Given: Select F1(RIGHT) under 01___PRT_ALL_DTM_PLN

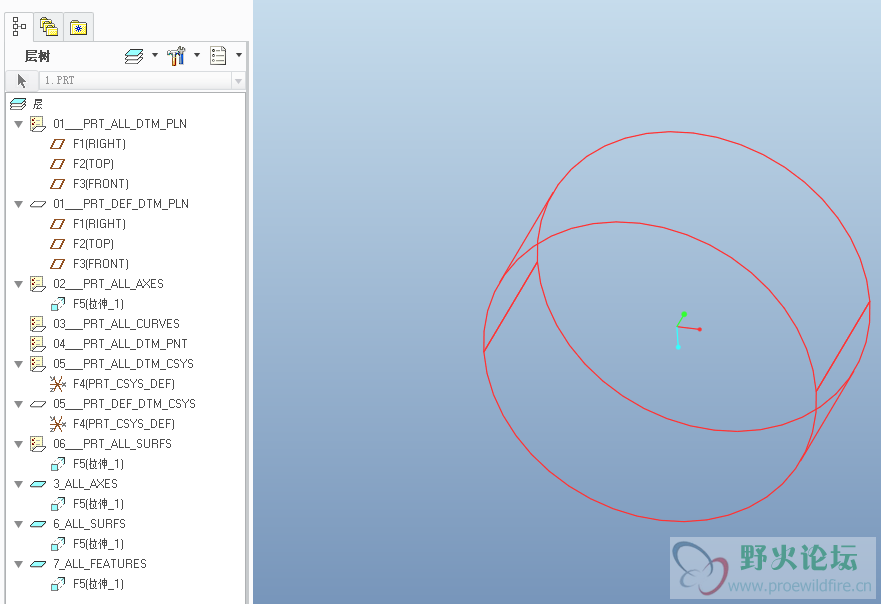Looking at the screenshot, I should tap(99, 144).
